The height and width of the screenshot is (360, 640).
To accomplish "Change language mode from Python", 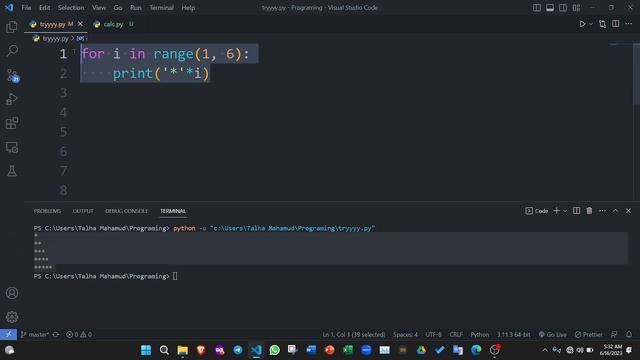I will (480, 334).
